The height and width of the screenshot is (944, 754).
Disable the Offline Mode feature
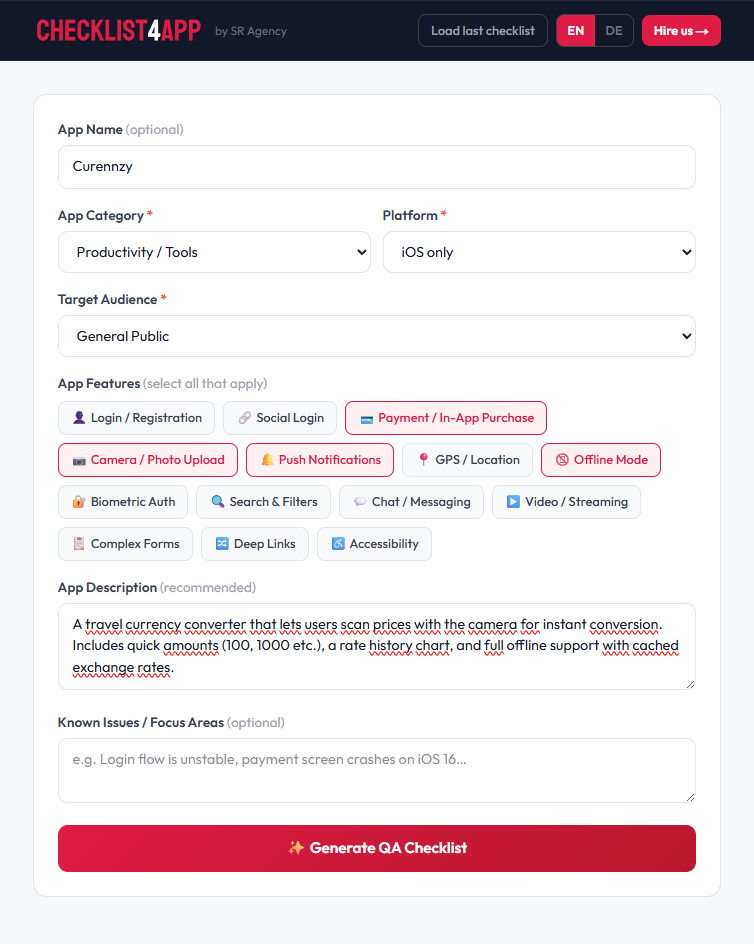pyautogui.click(x=600, y=460)
